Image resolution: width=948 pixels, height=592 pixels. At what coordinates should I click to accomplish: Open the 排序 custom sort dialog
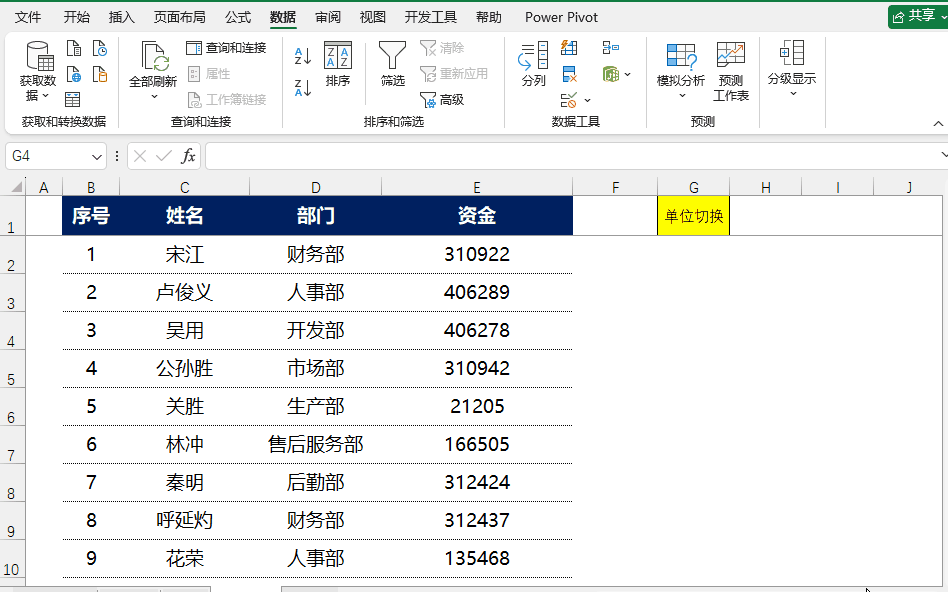coord(337,64)
